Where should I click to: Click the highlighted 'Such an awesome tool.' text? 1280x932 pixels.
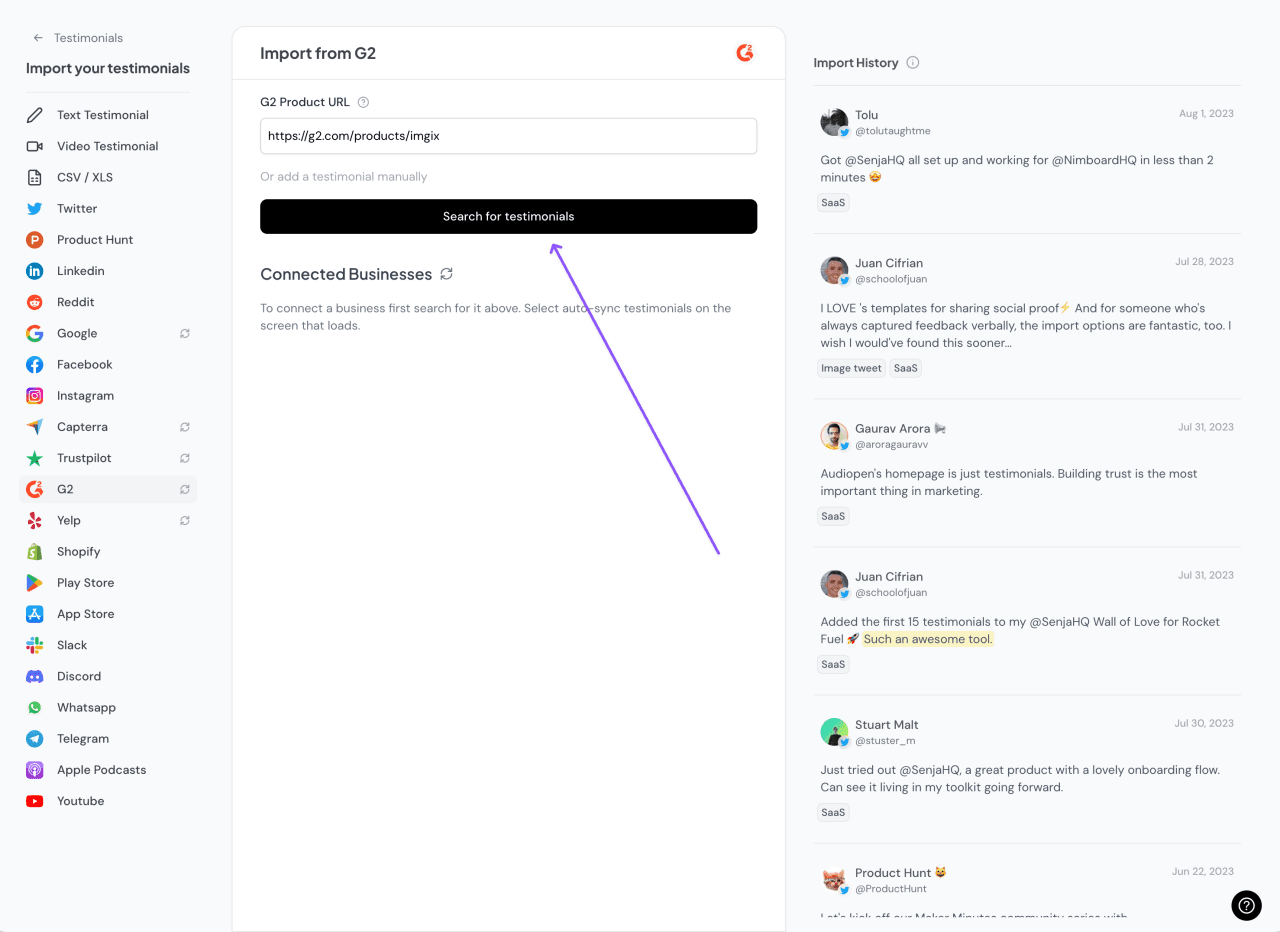pos(928,639)
